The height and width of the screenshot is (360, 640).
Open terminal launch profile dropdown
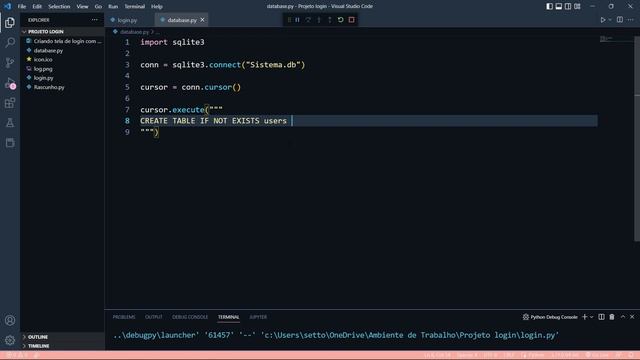tap(591, 317)
